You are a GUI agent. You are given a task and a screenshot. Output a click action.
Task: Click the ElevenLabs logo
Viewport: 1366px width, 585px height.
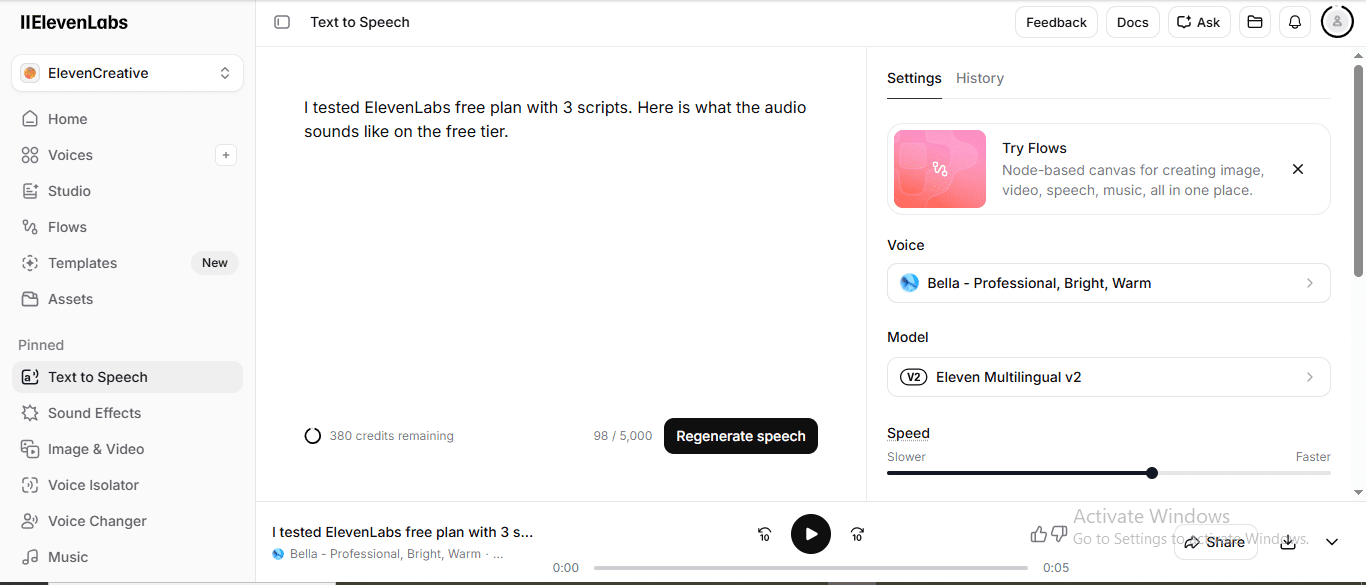tap(74, 22)
